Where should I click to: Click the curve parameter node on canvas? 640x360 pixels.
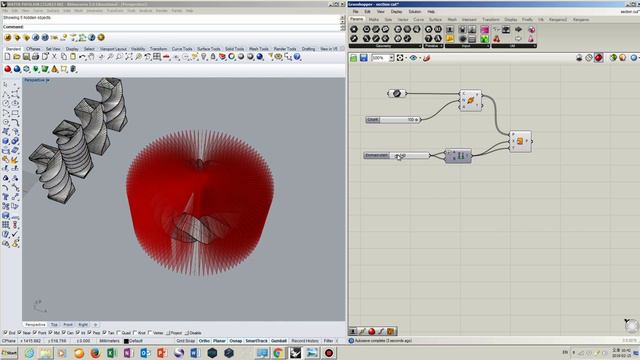pos(396,93)
